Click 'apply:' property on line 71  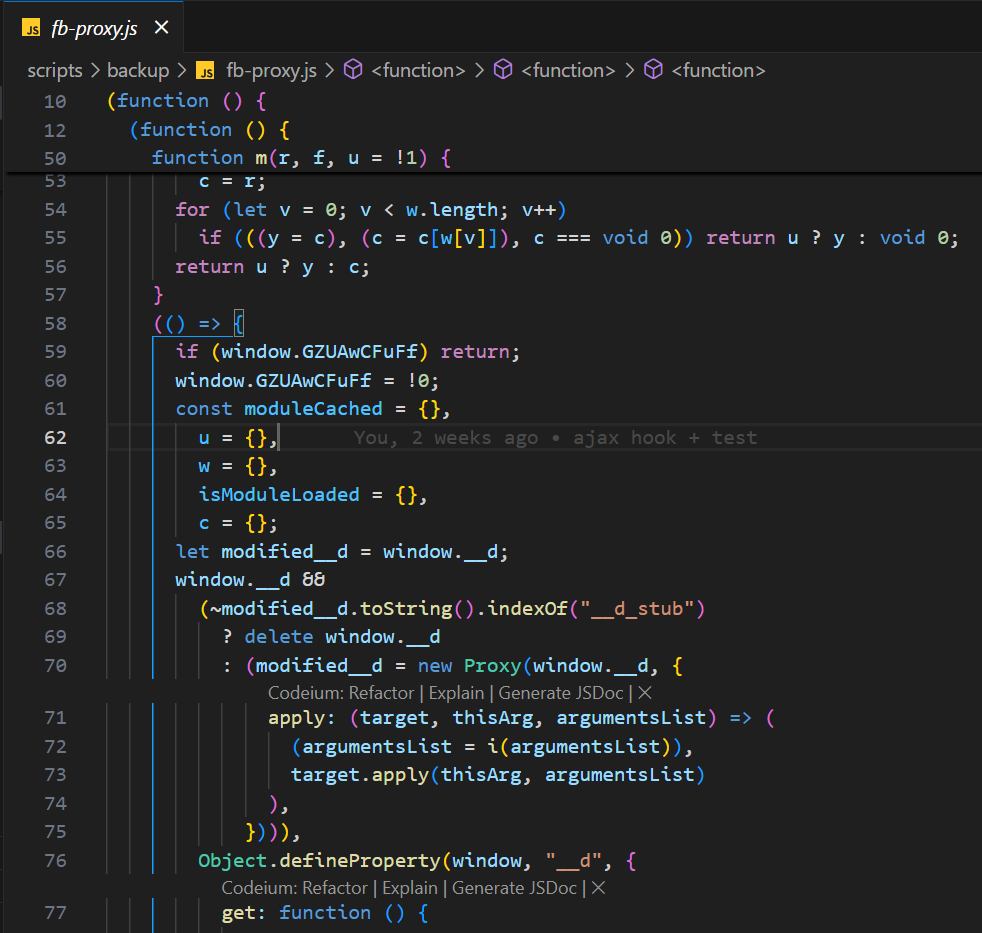[301, 718]
